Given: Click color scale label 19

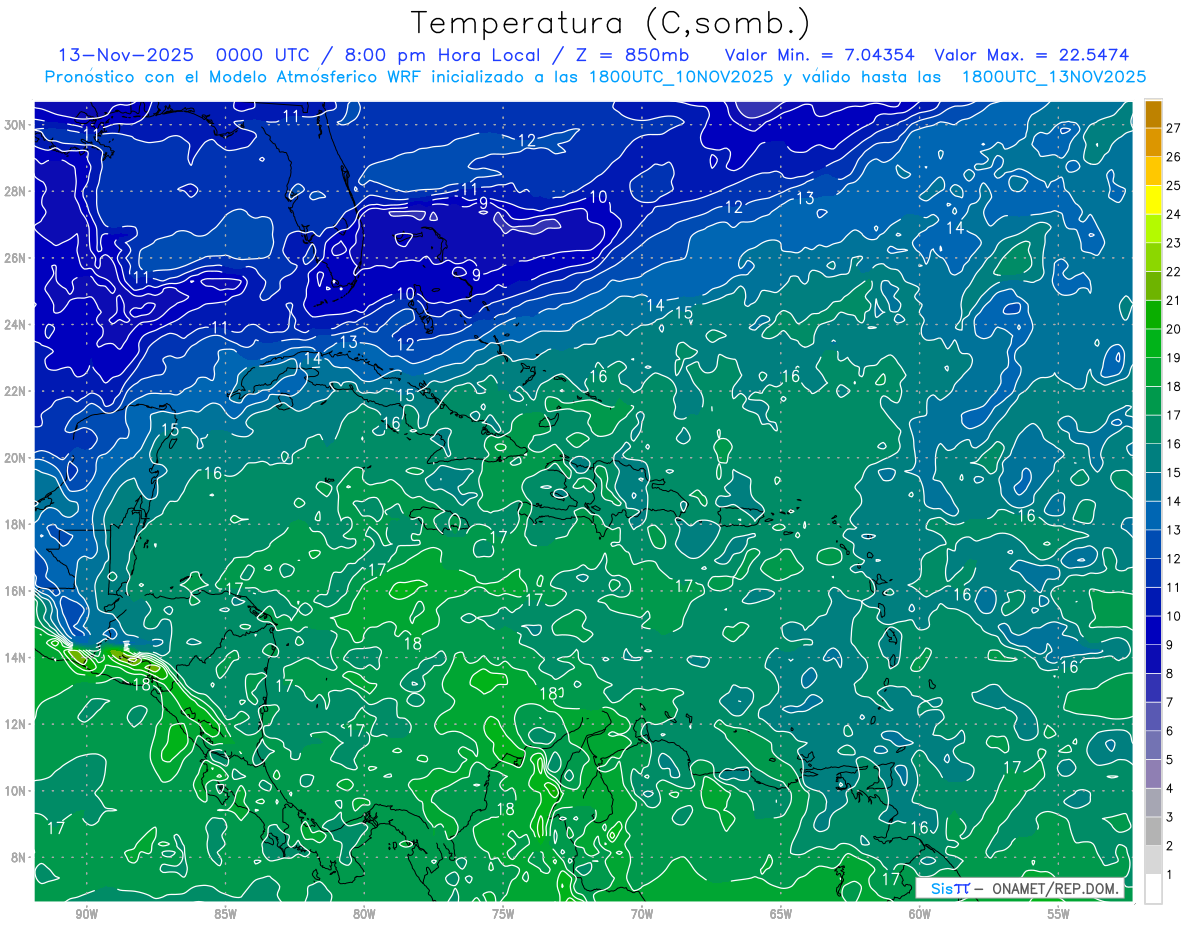Looking at the screenshot, I should coord(1174,358).
